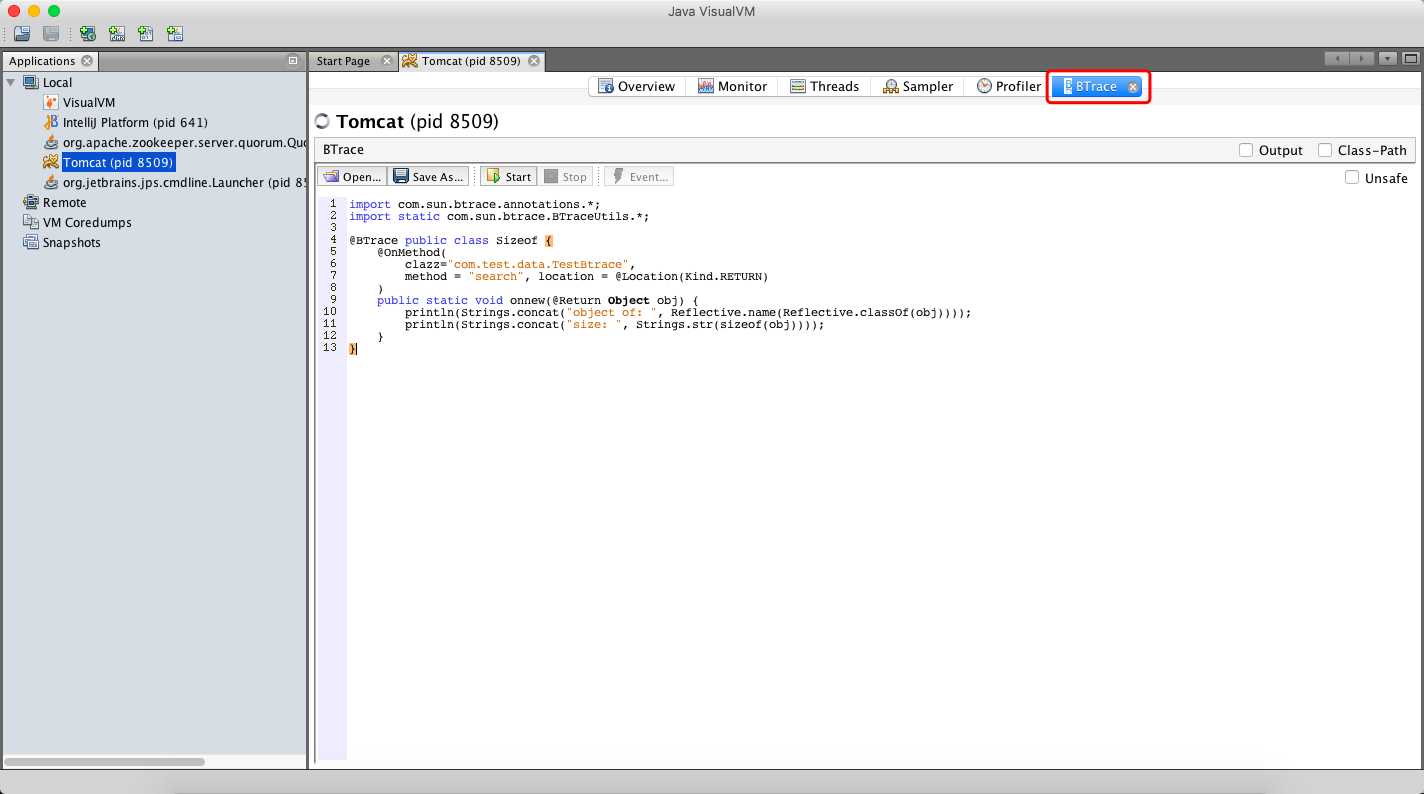Click the @OnMethod( annotation line

click(x=411, y=252)
